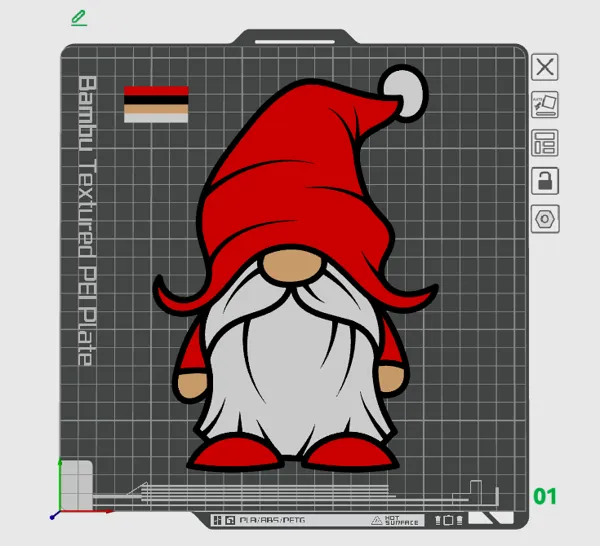Click the green plate number 01

click(545, 496)
